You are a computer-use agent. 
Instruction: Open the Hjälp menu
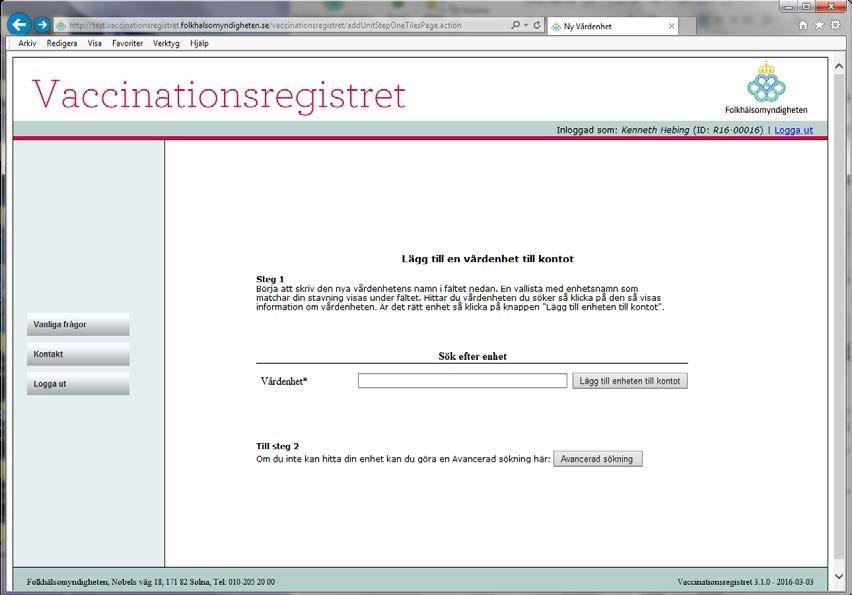(199, 43)
